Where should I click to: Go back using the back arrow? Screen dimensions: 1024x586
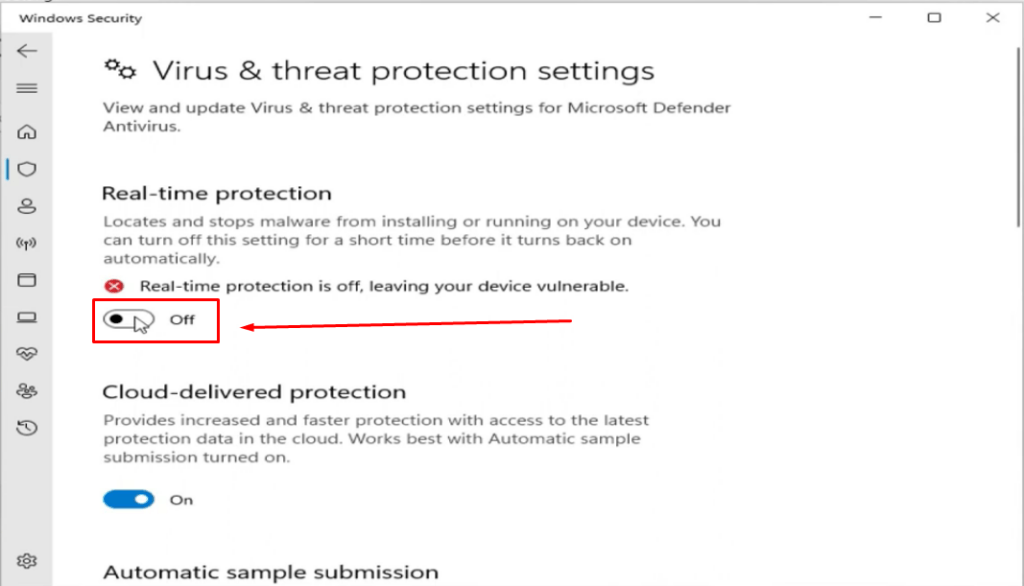point(27,51)
